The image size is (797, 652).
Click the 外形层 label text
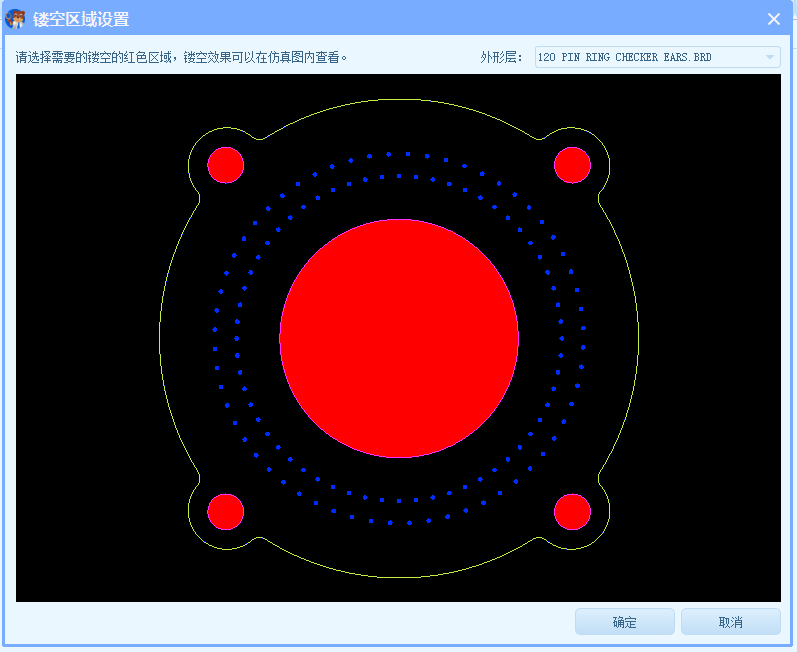pos(501,57)
